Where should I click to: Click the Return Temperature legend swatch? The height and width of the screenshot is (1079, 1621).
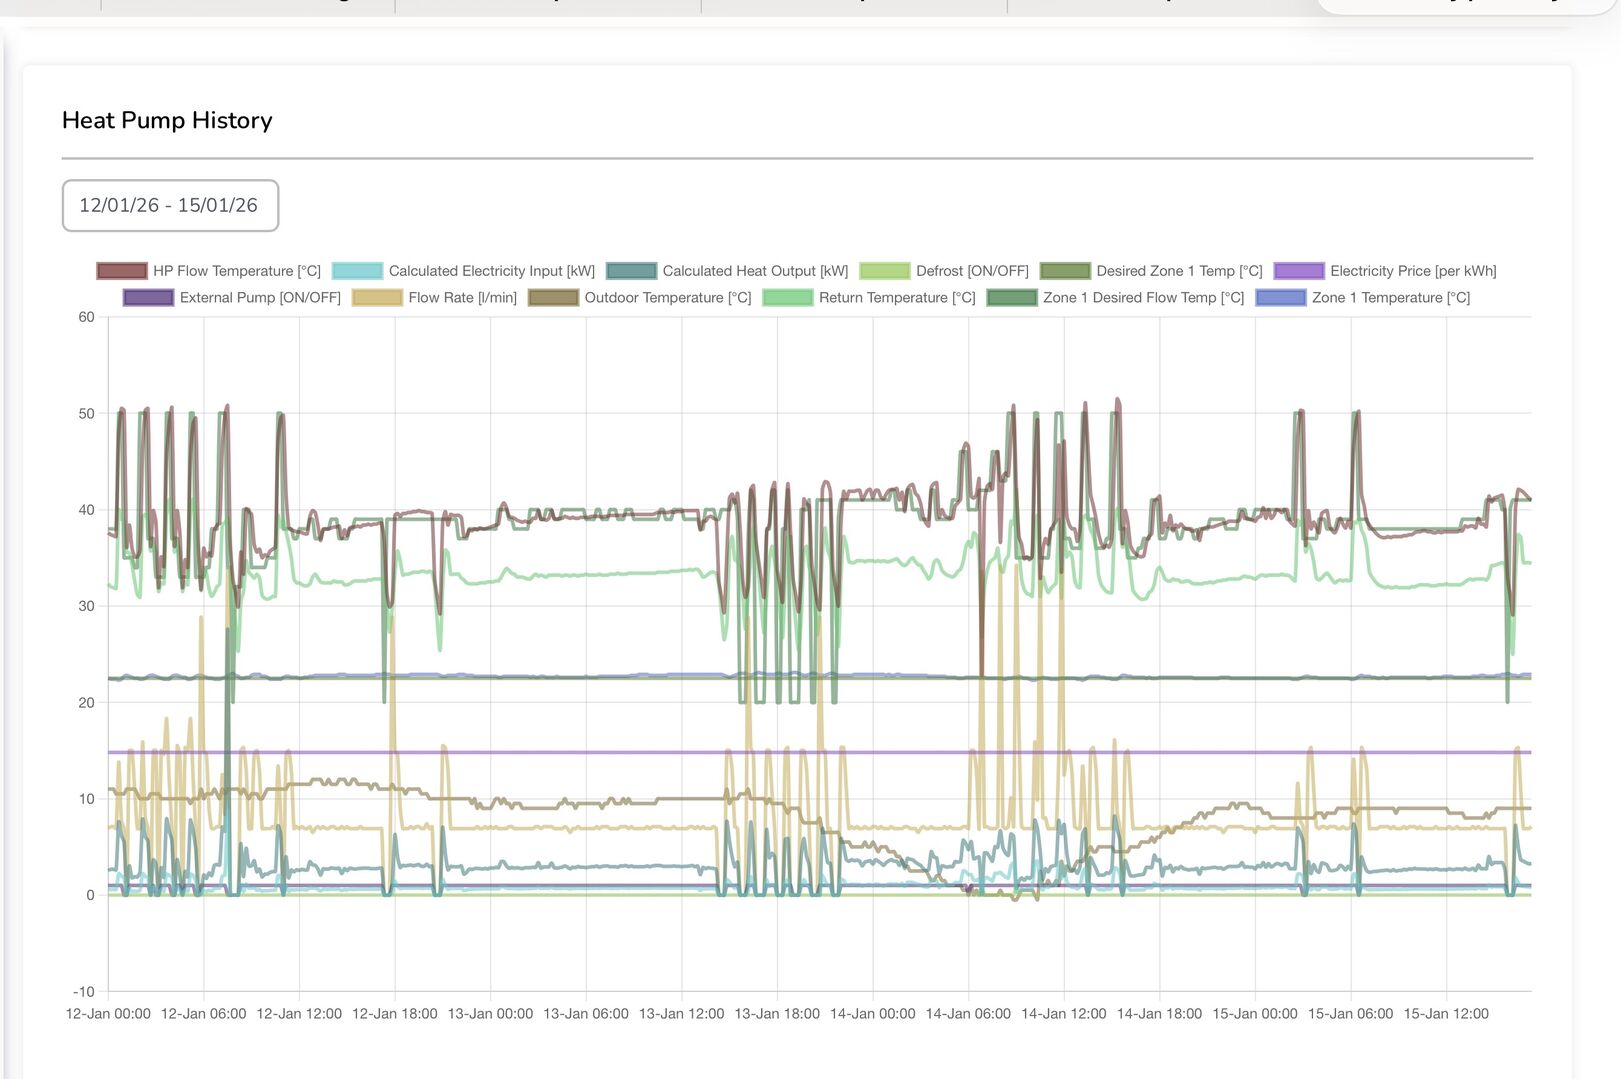click(787, 298)
